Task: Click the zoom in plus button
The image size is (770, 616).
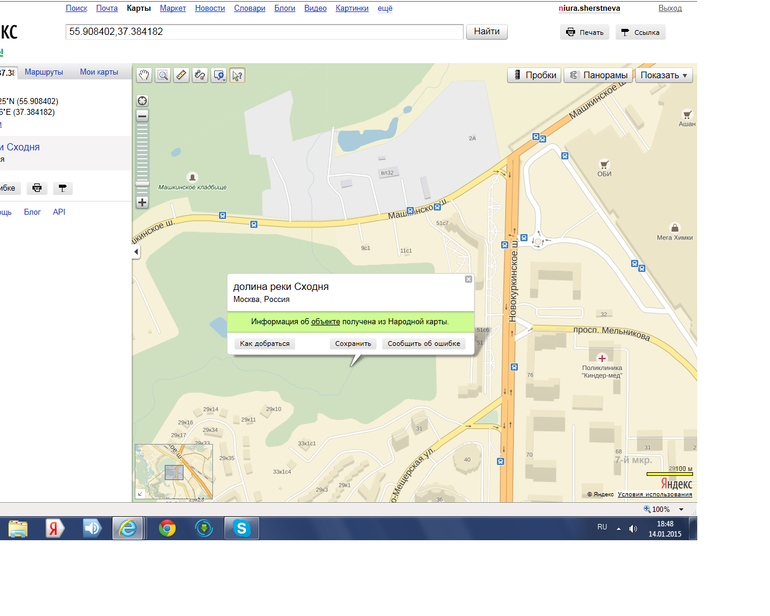Action: (x=142, y=202)
